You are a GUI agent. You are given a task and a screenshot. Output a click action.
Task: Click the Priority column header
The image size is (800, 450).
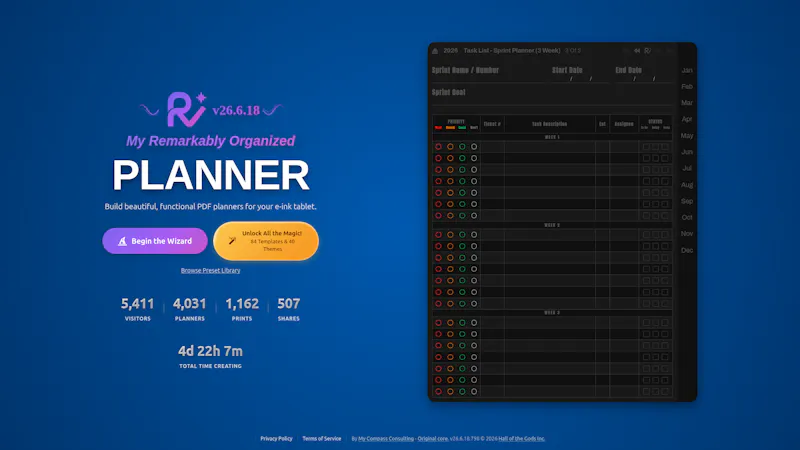[x=456, y=121]
